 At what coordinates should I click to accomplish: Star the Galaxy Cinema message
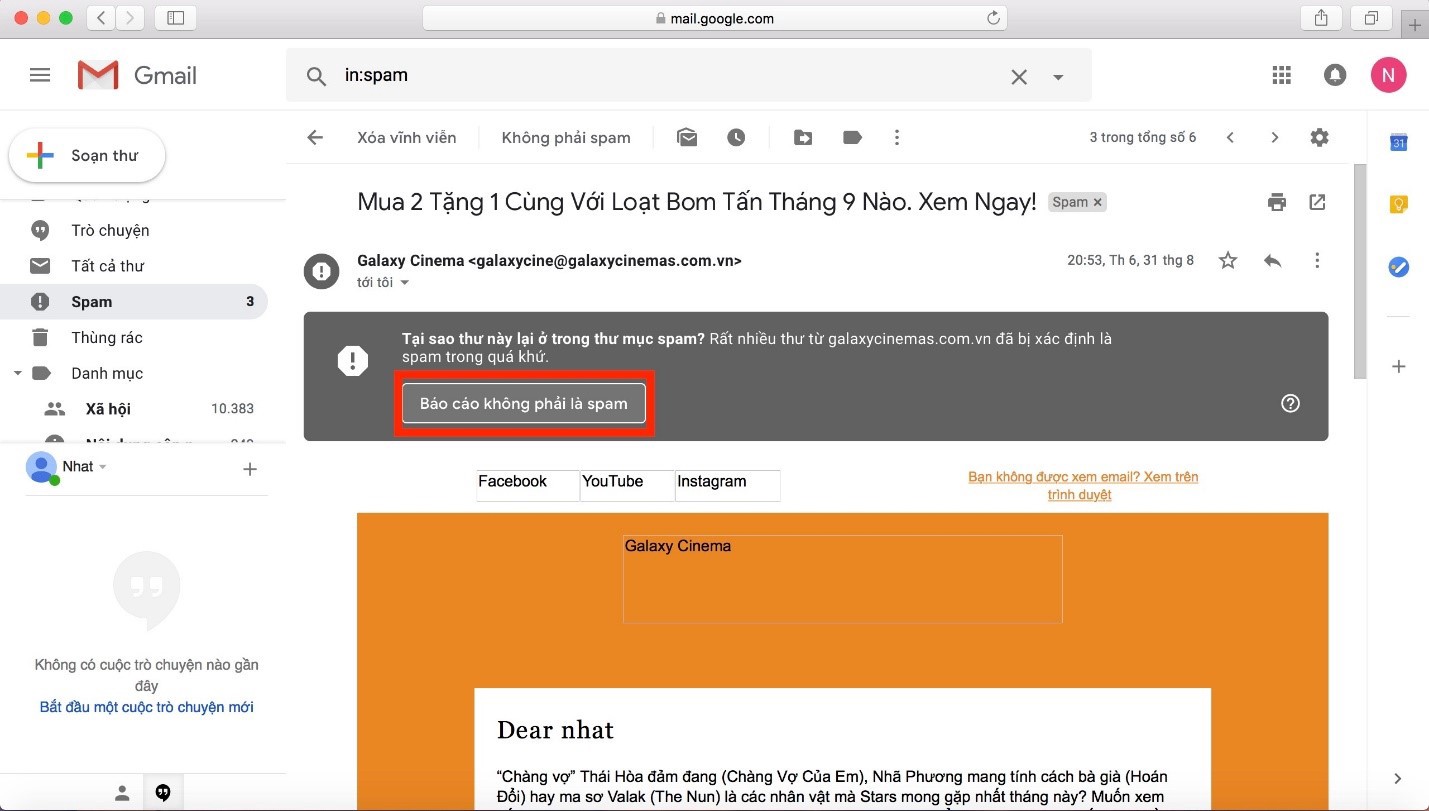point(1228,261)
